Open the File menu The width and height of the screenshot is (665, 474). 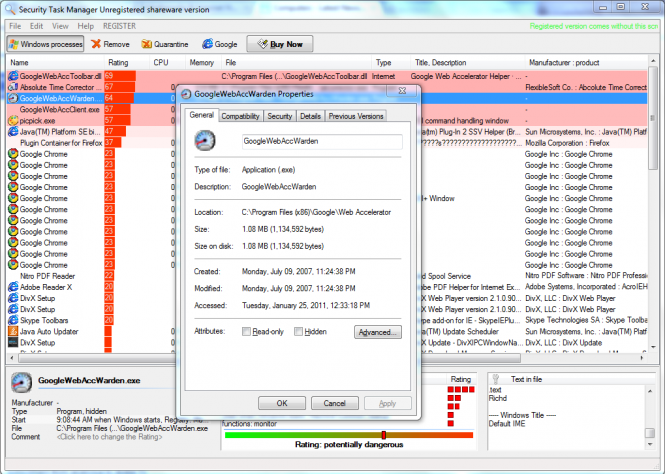click(x=15, y=26)
